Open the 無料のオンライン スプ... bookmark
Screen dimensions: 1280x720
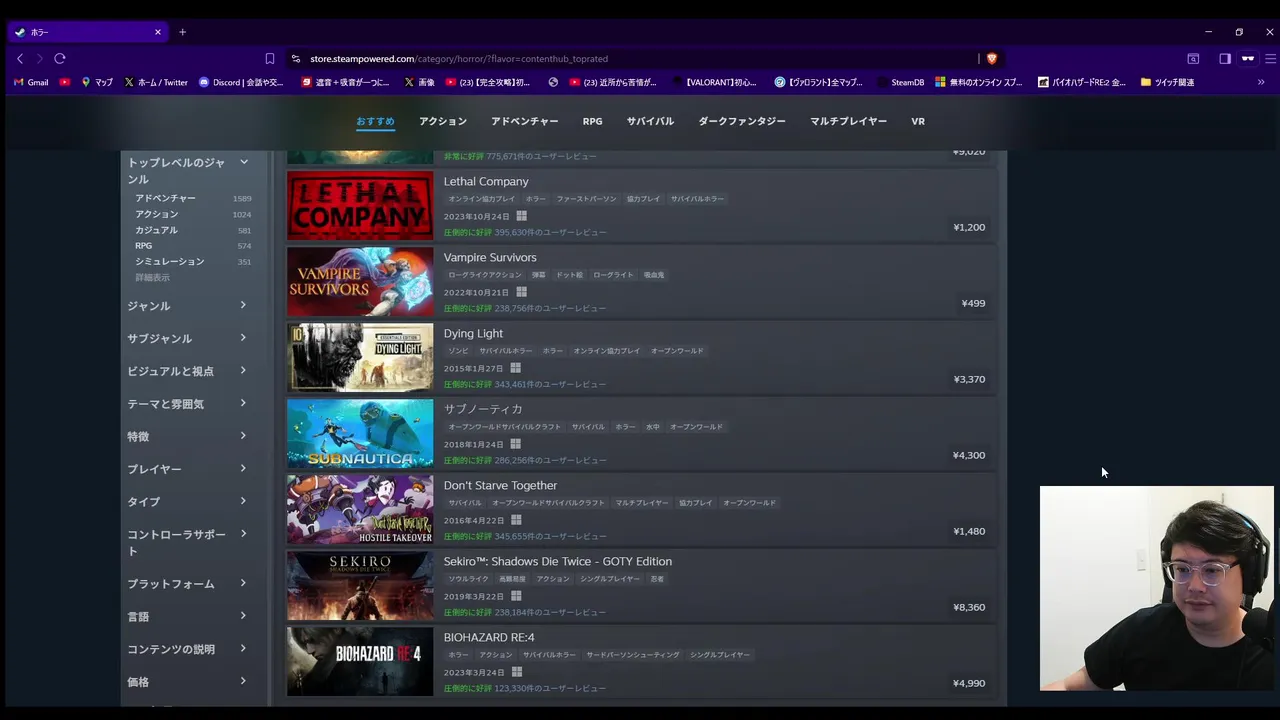click(979, 82)
